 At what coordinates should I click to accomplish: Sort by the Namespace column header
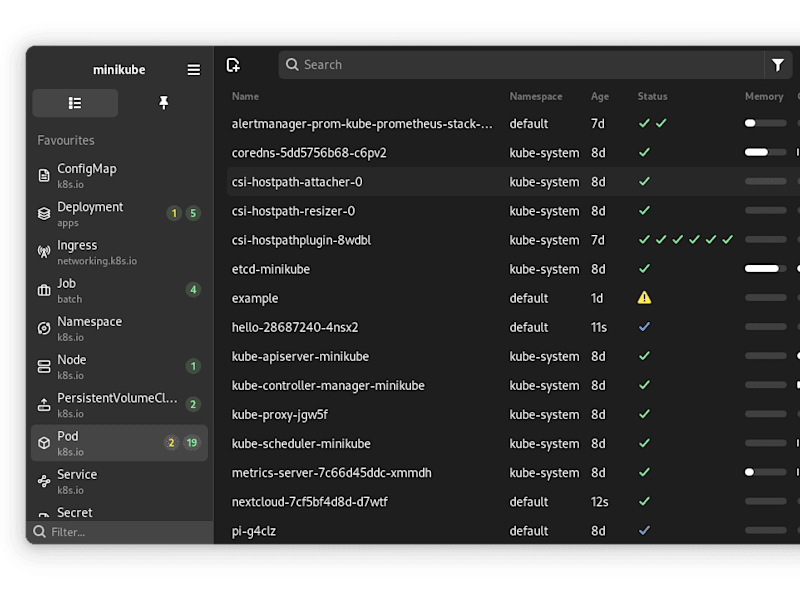[536, 96]
